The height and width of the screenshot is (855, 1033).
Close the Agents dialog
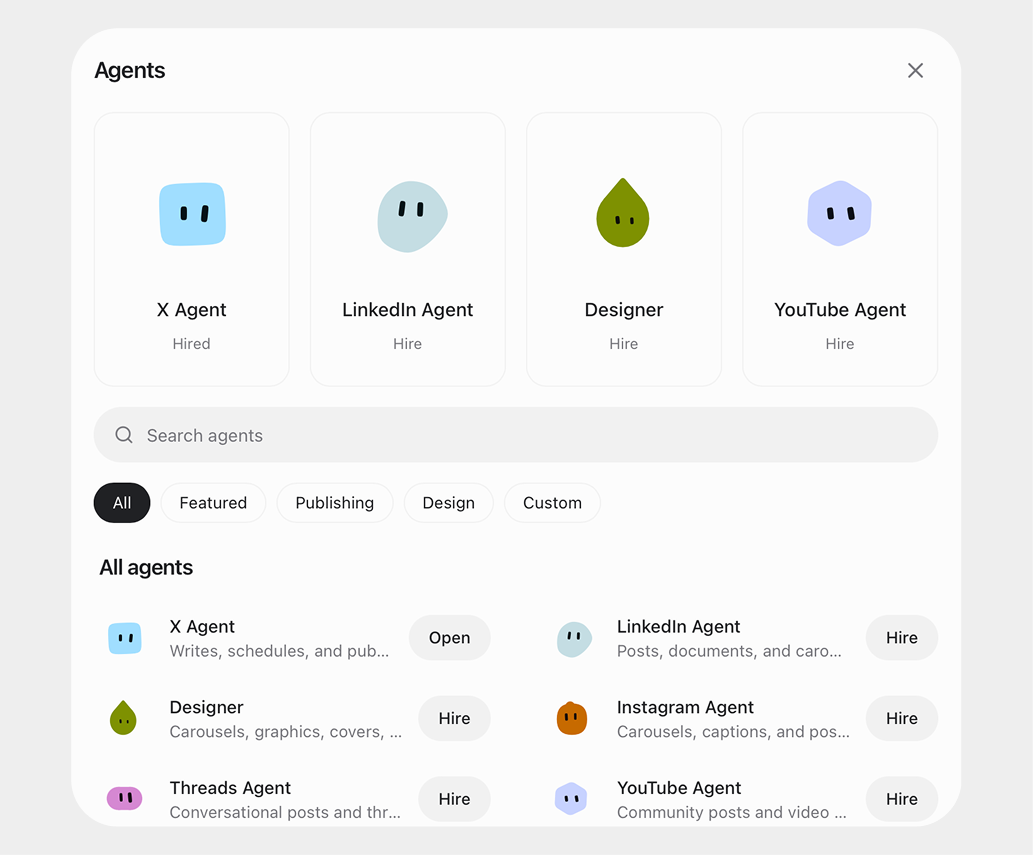(x=915, y=70)
